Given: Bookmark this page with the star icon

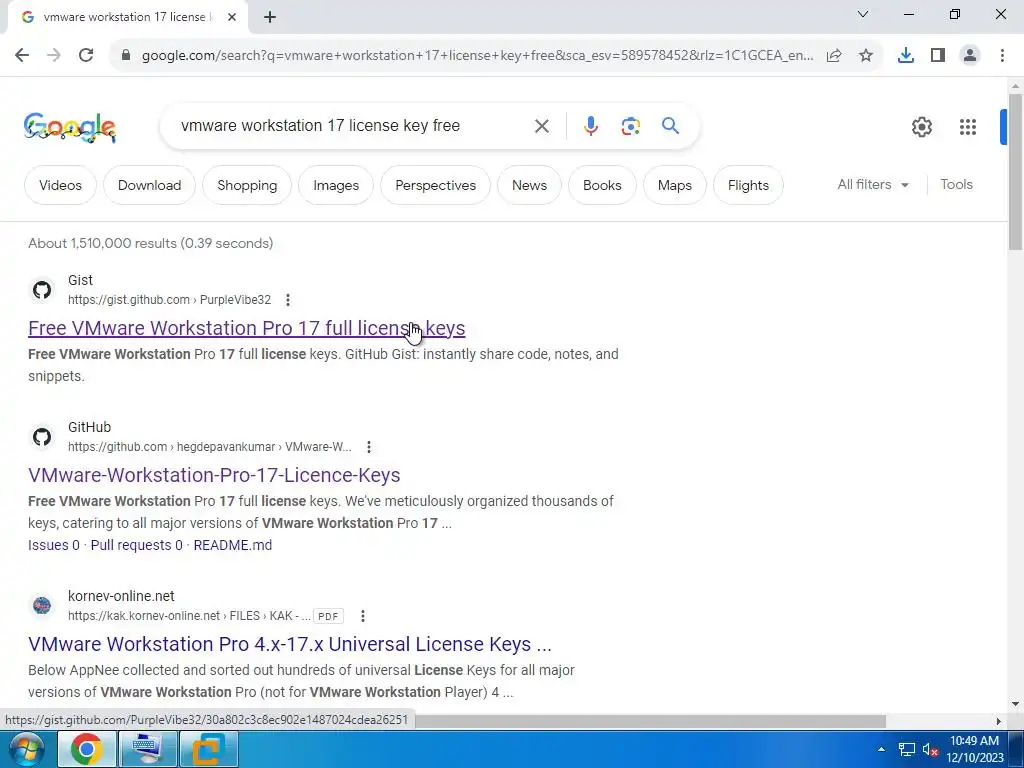Looking at the screenshot, I should coord(866,56).
